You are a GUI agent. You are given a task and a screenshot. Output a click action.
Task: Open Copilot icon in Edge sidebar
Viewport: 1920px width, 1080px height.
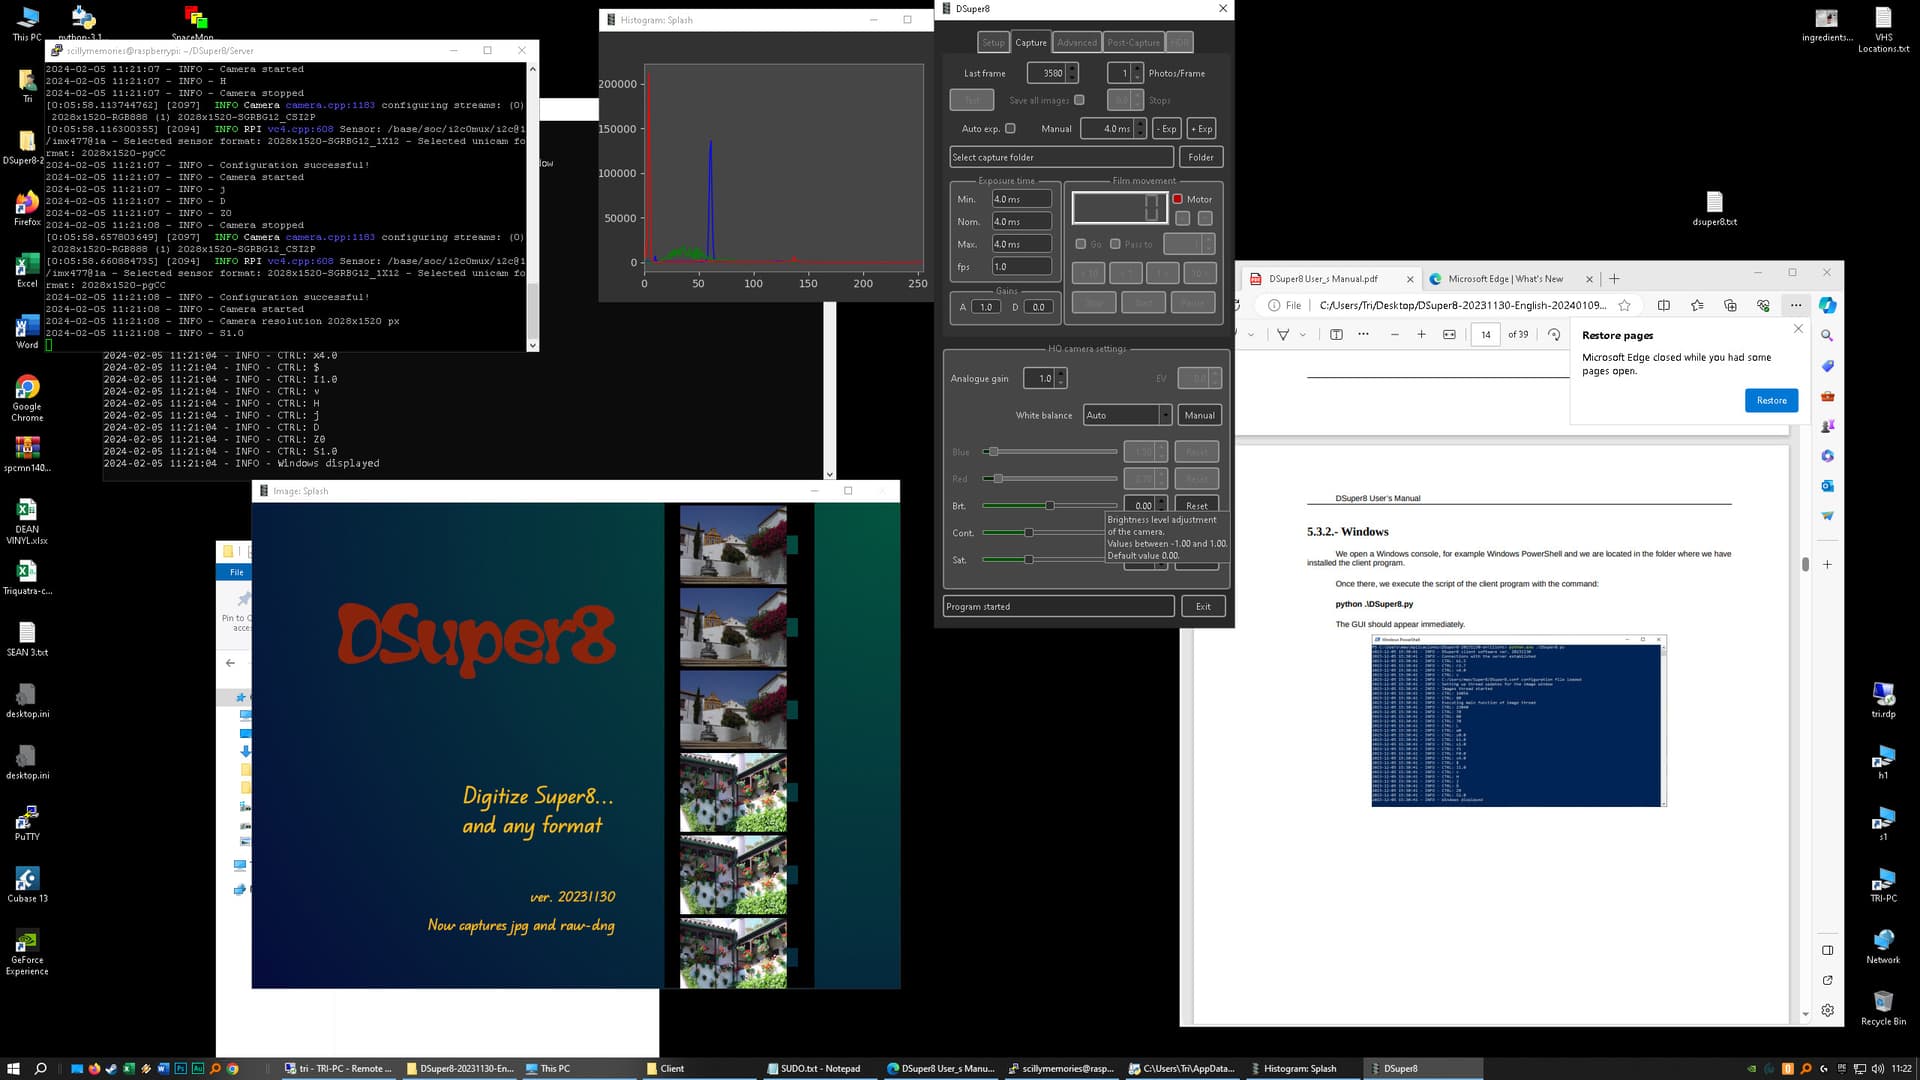1828,306
